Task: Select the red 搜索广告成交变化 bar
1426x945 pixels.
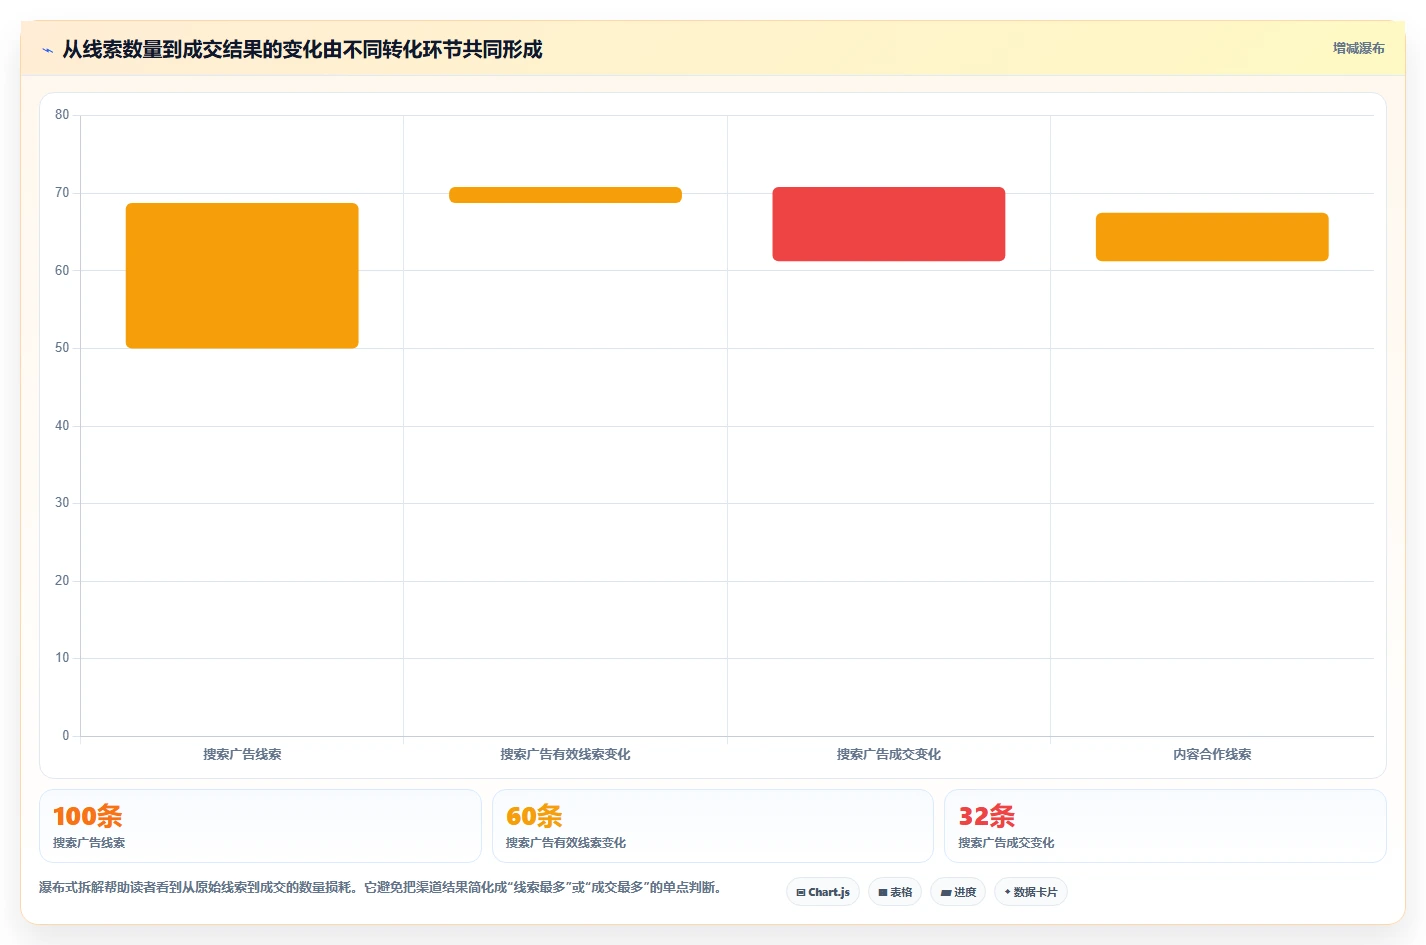Action: (x=889, y=224)
